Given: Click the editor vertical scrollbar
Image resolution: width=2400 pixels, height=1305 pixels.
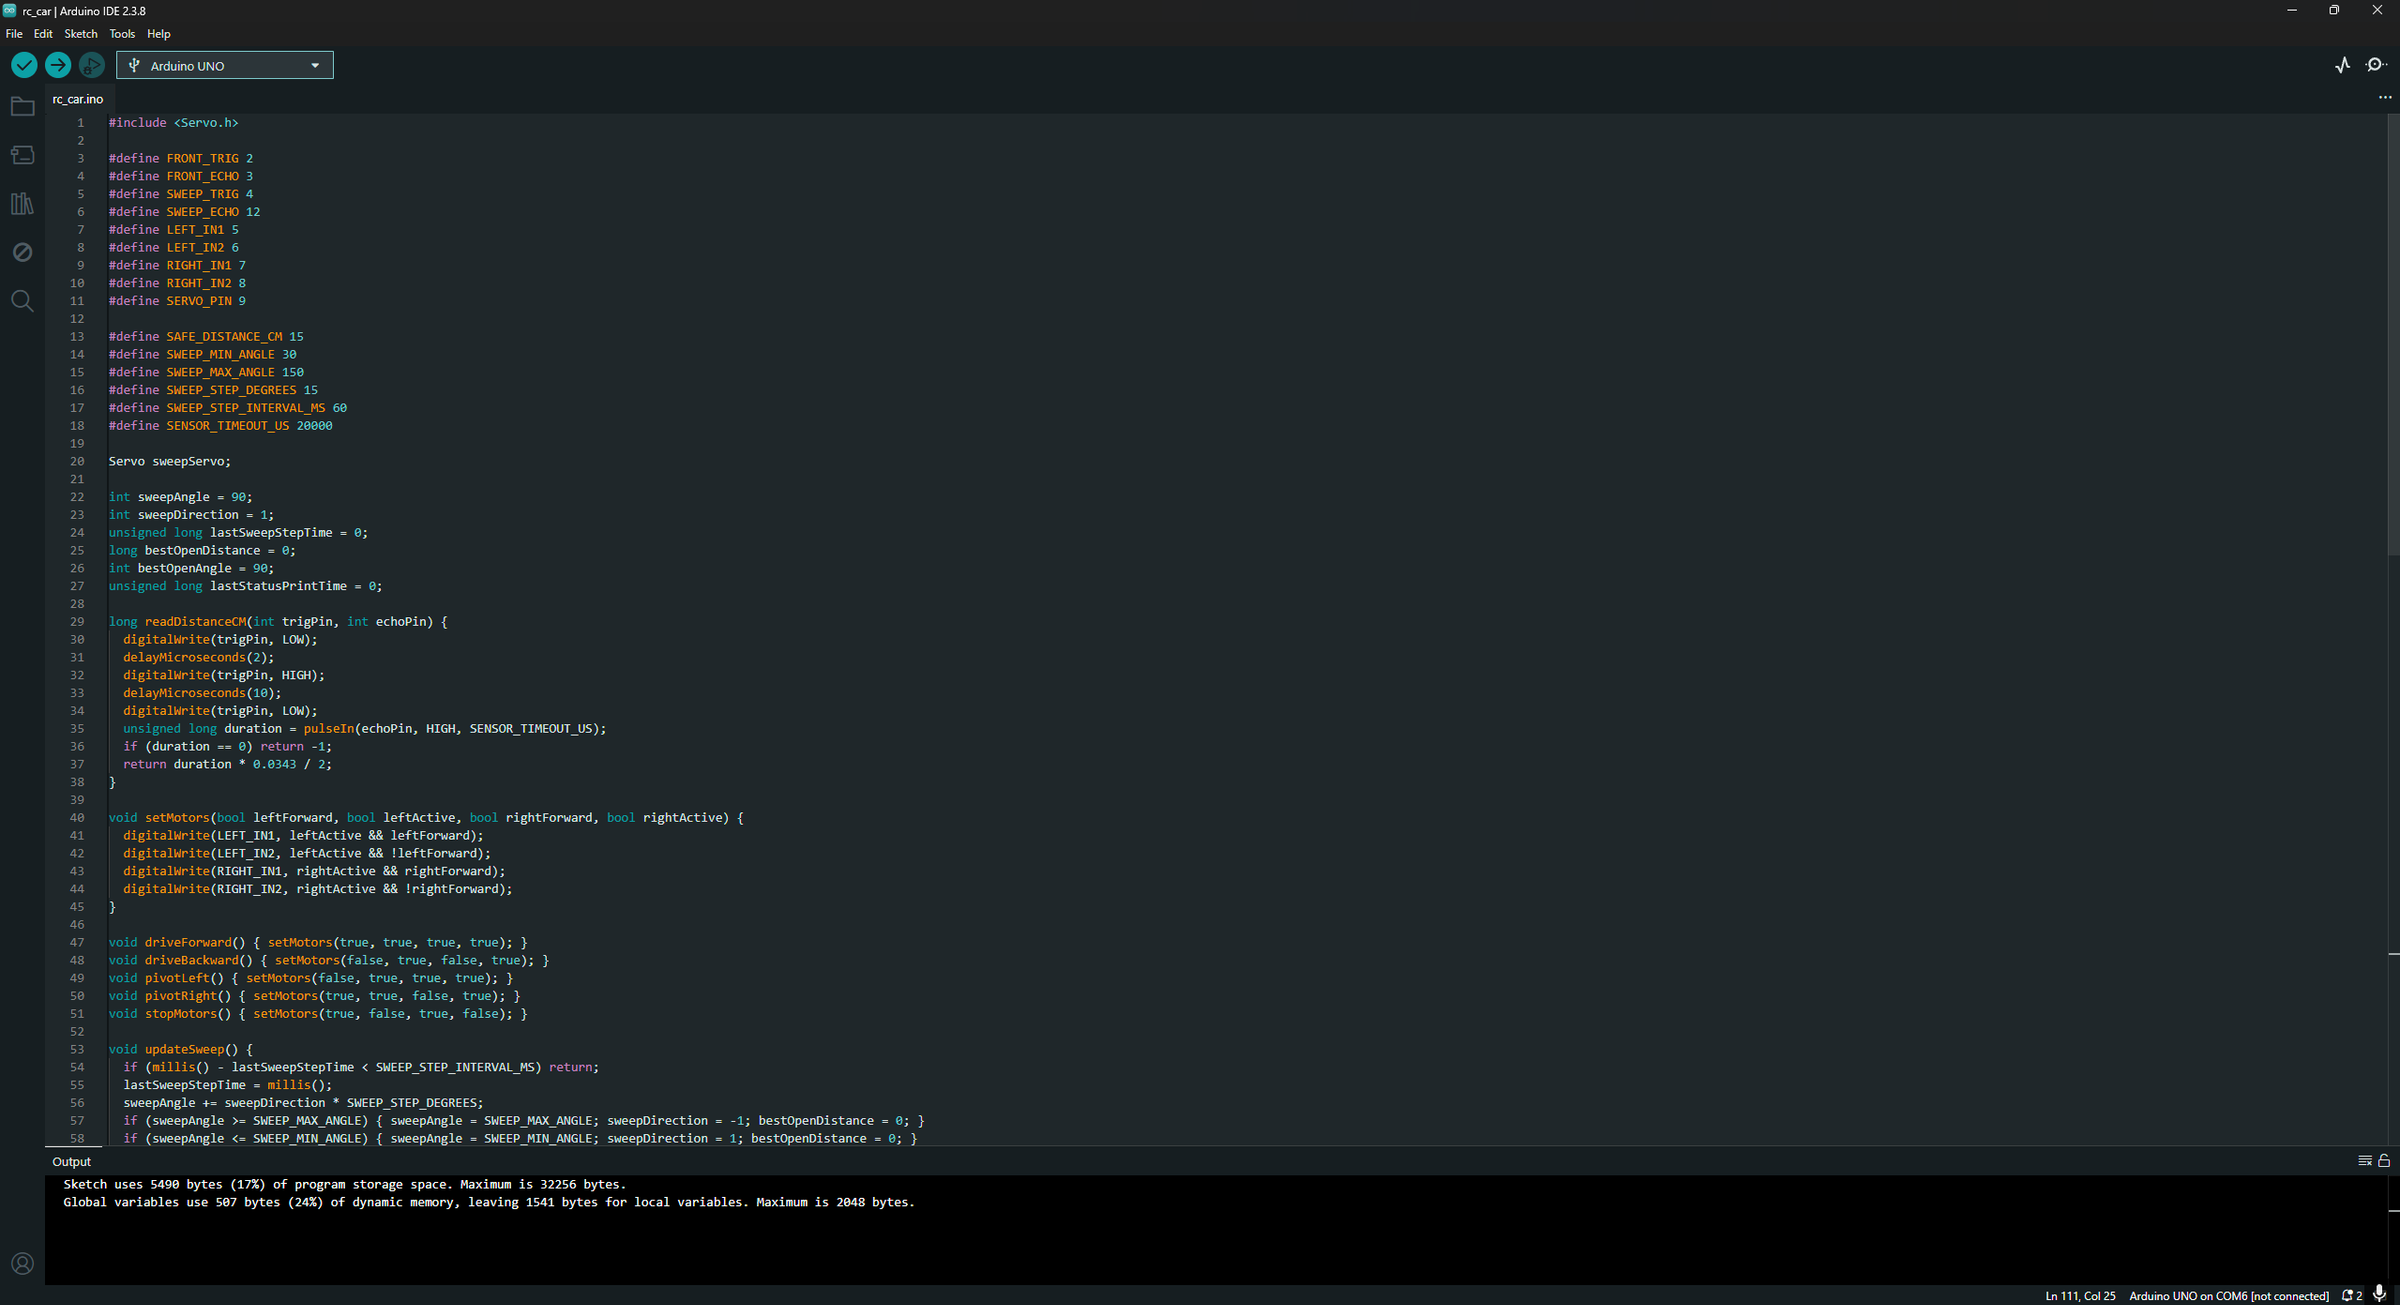Looking at the screenshot, I should coord(2393,335).
